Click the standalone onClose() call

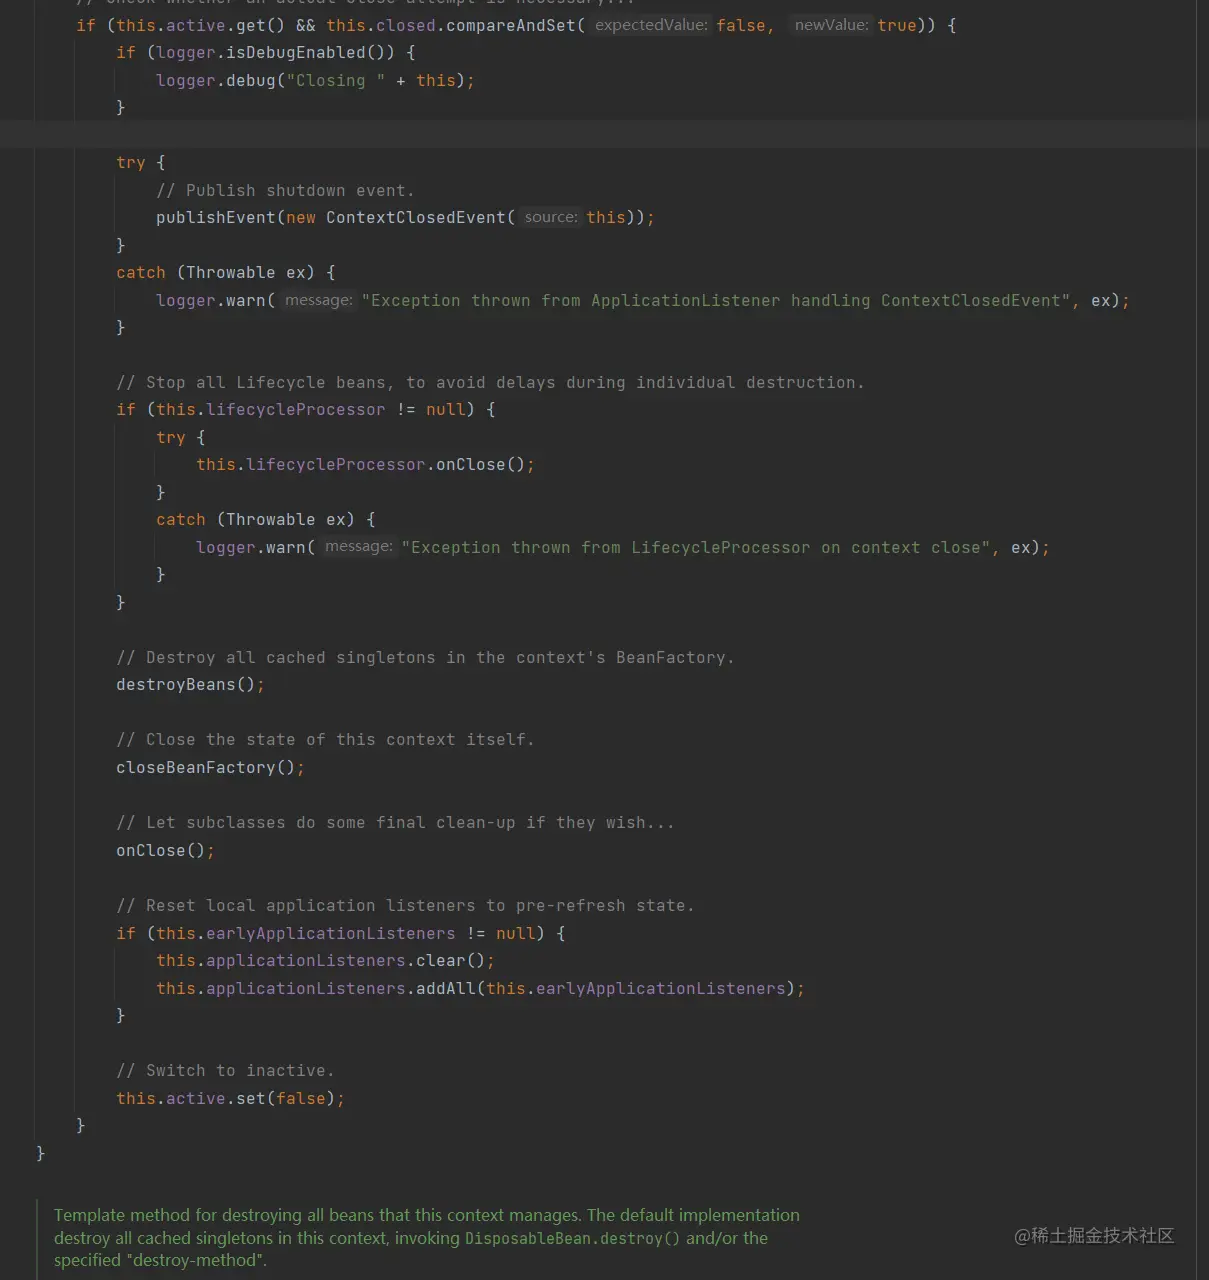(x=165, y=850)
